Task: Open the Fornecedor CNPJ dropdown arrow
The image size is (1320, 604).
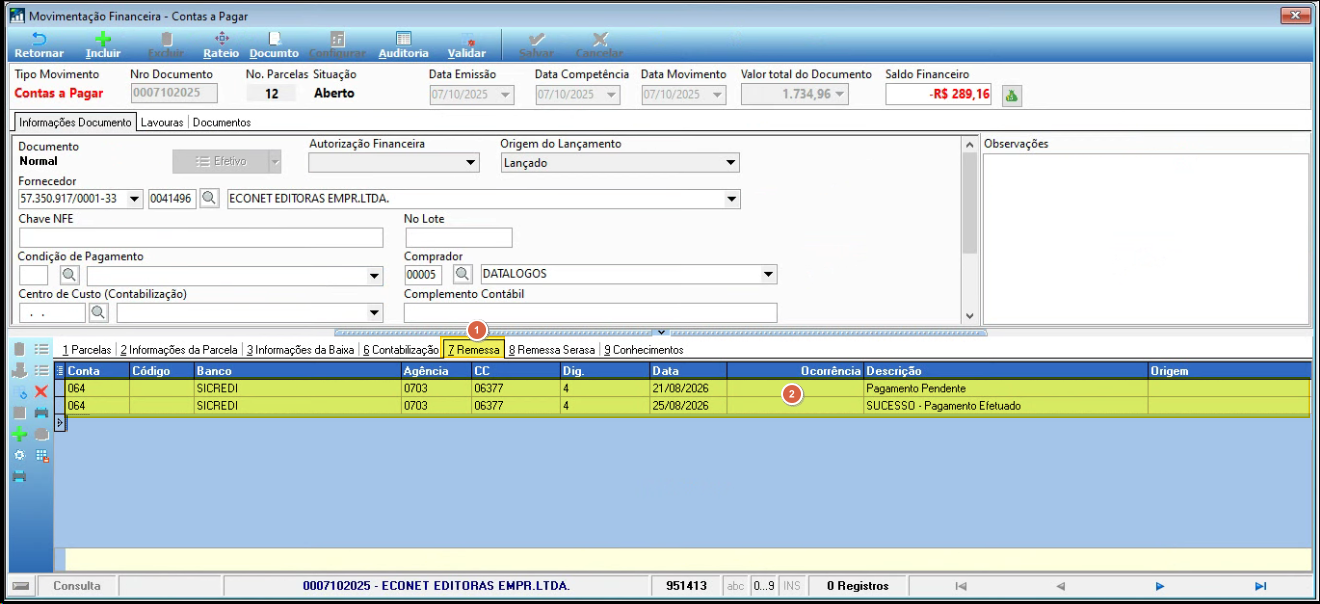Action: click(135, 198)
